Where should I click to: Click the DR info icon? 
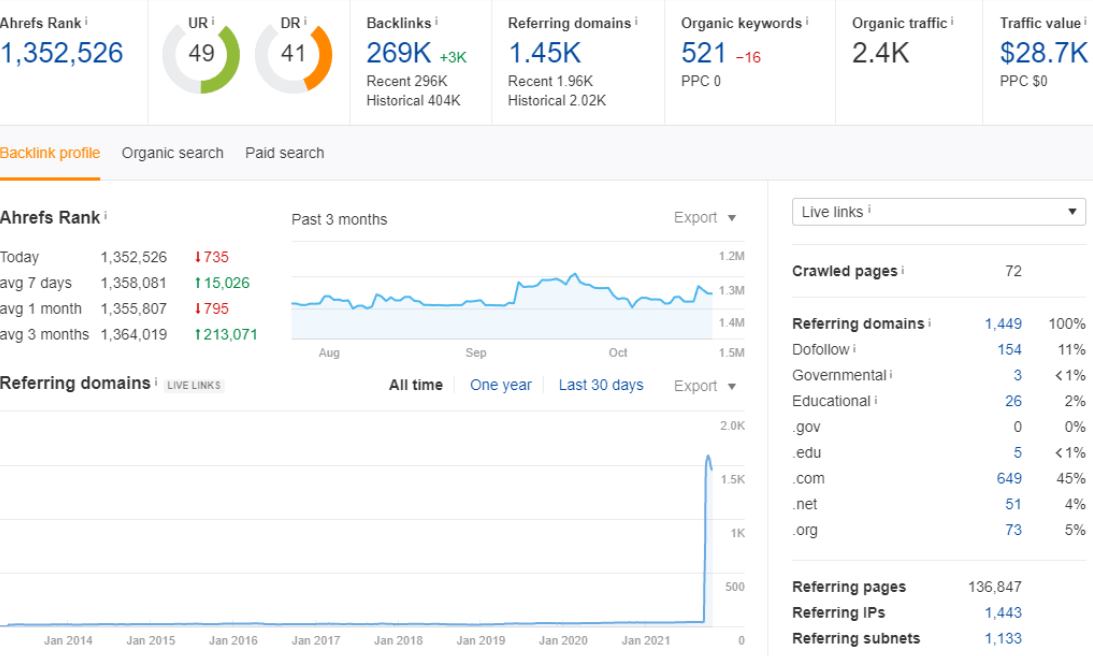305,21
